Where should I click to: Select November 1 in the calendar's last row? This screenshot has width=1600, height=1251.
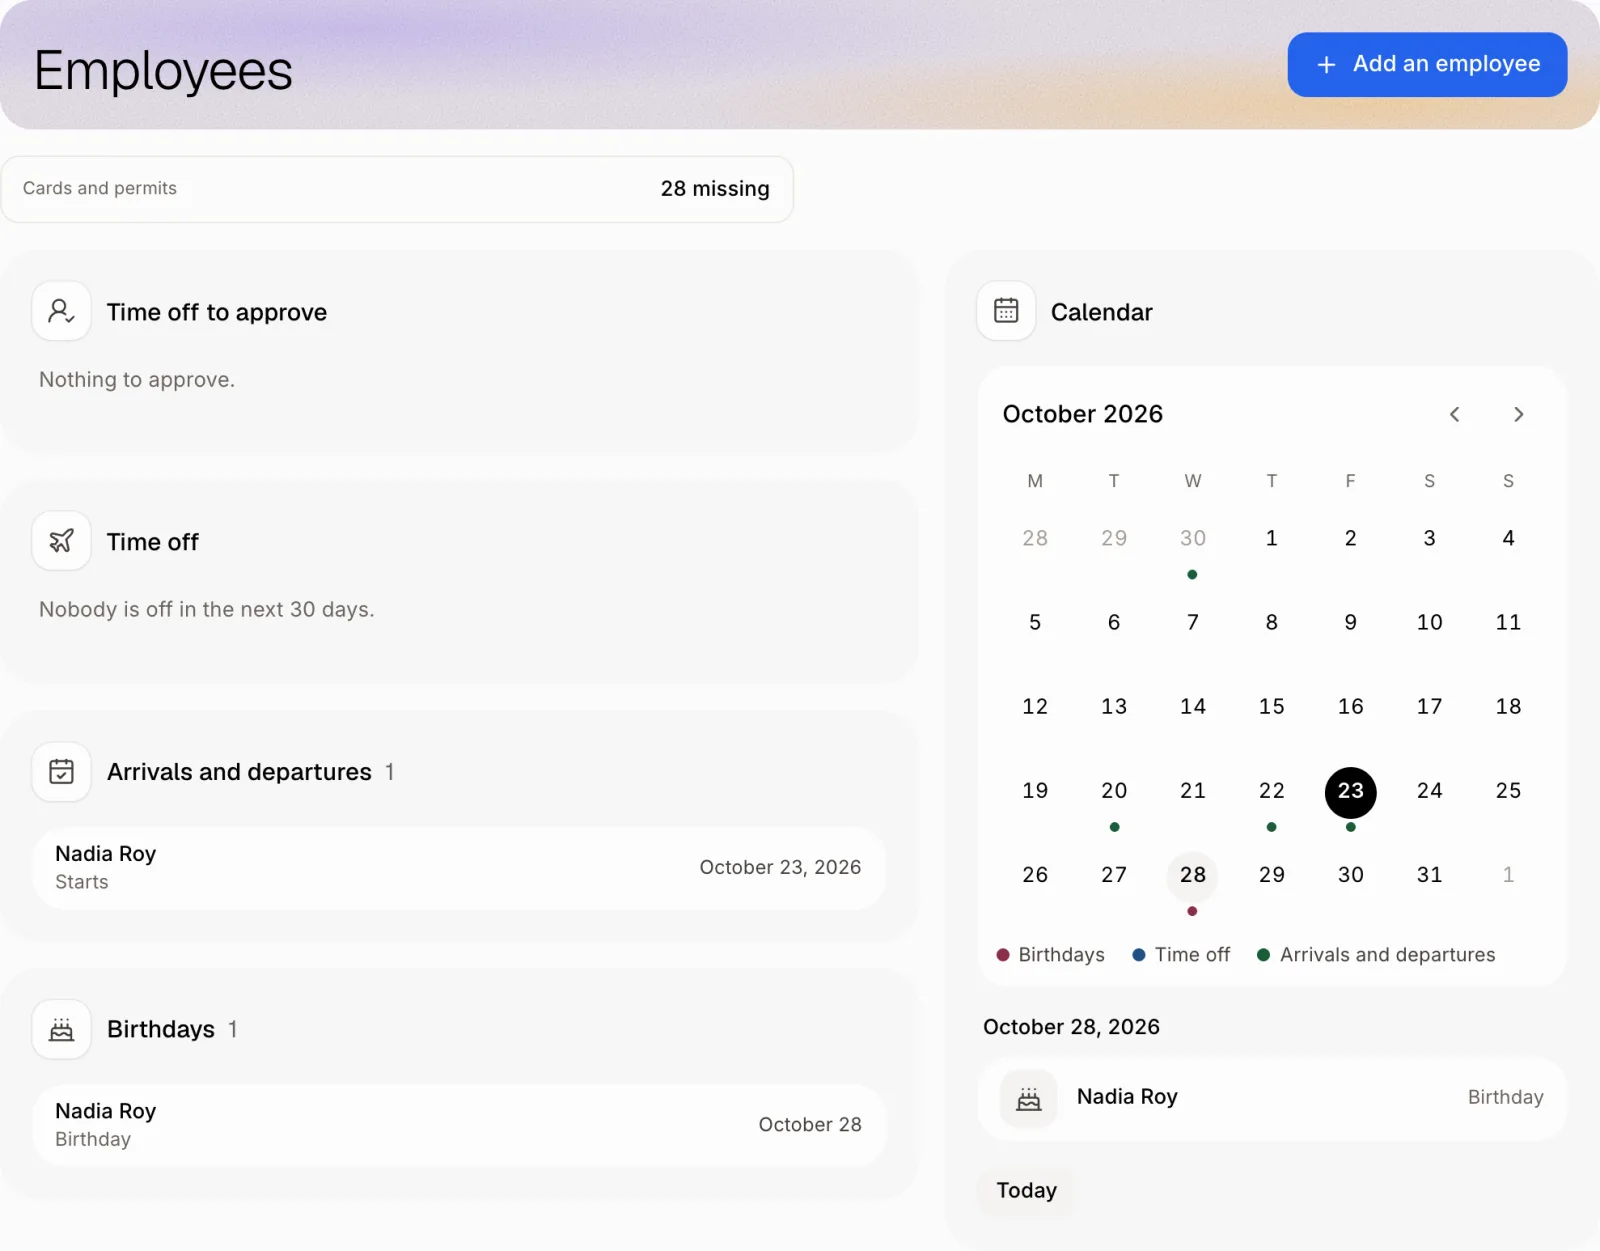point(1508,876)
